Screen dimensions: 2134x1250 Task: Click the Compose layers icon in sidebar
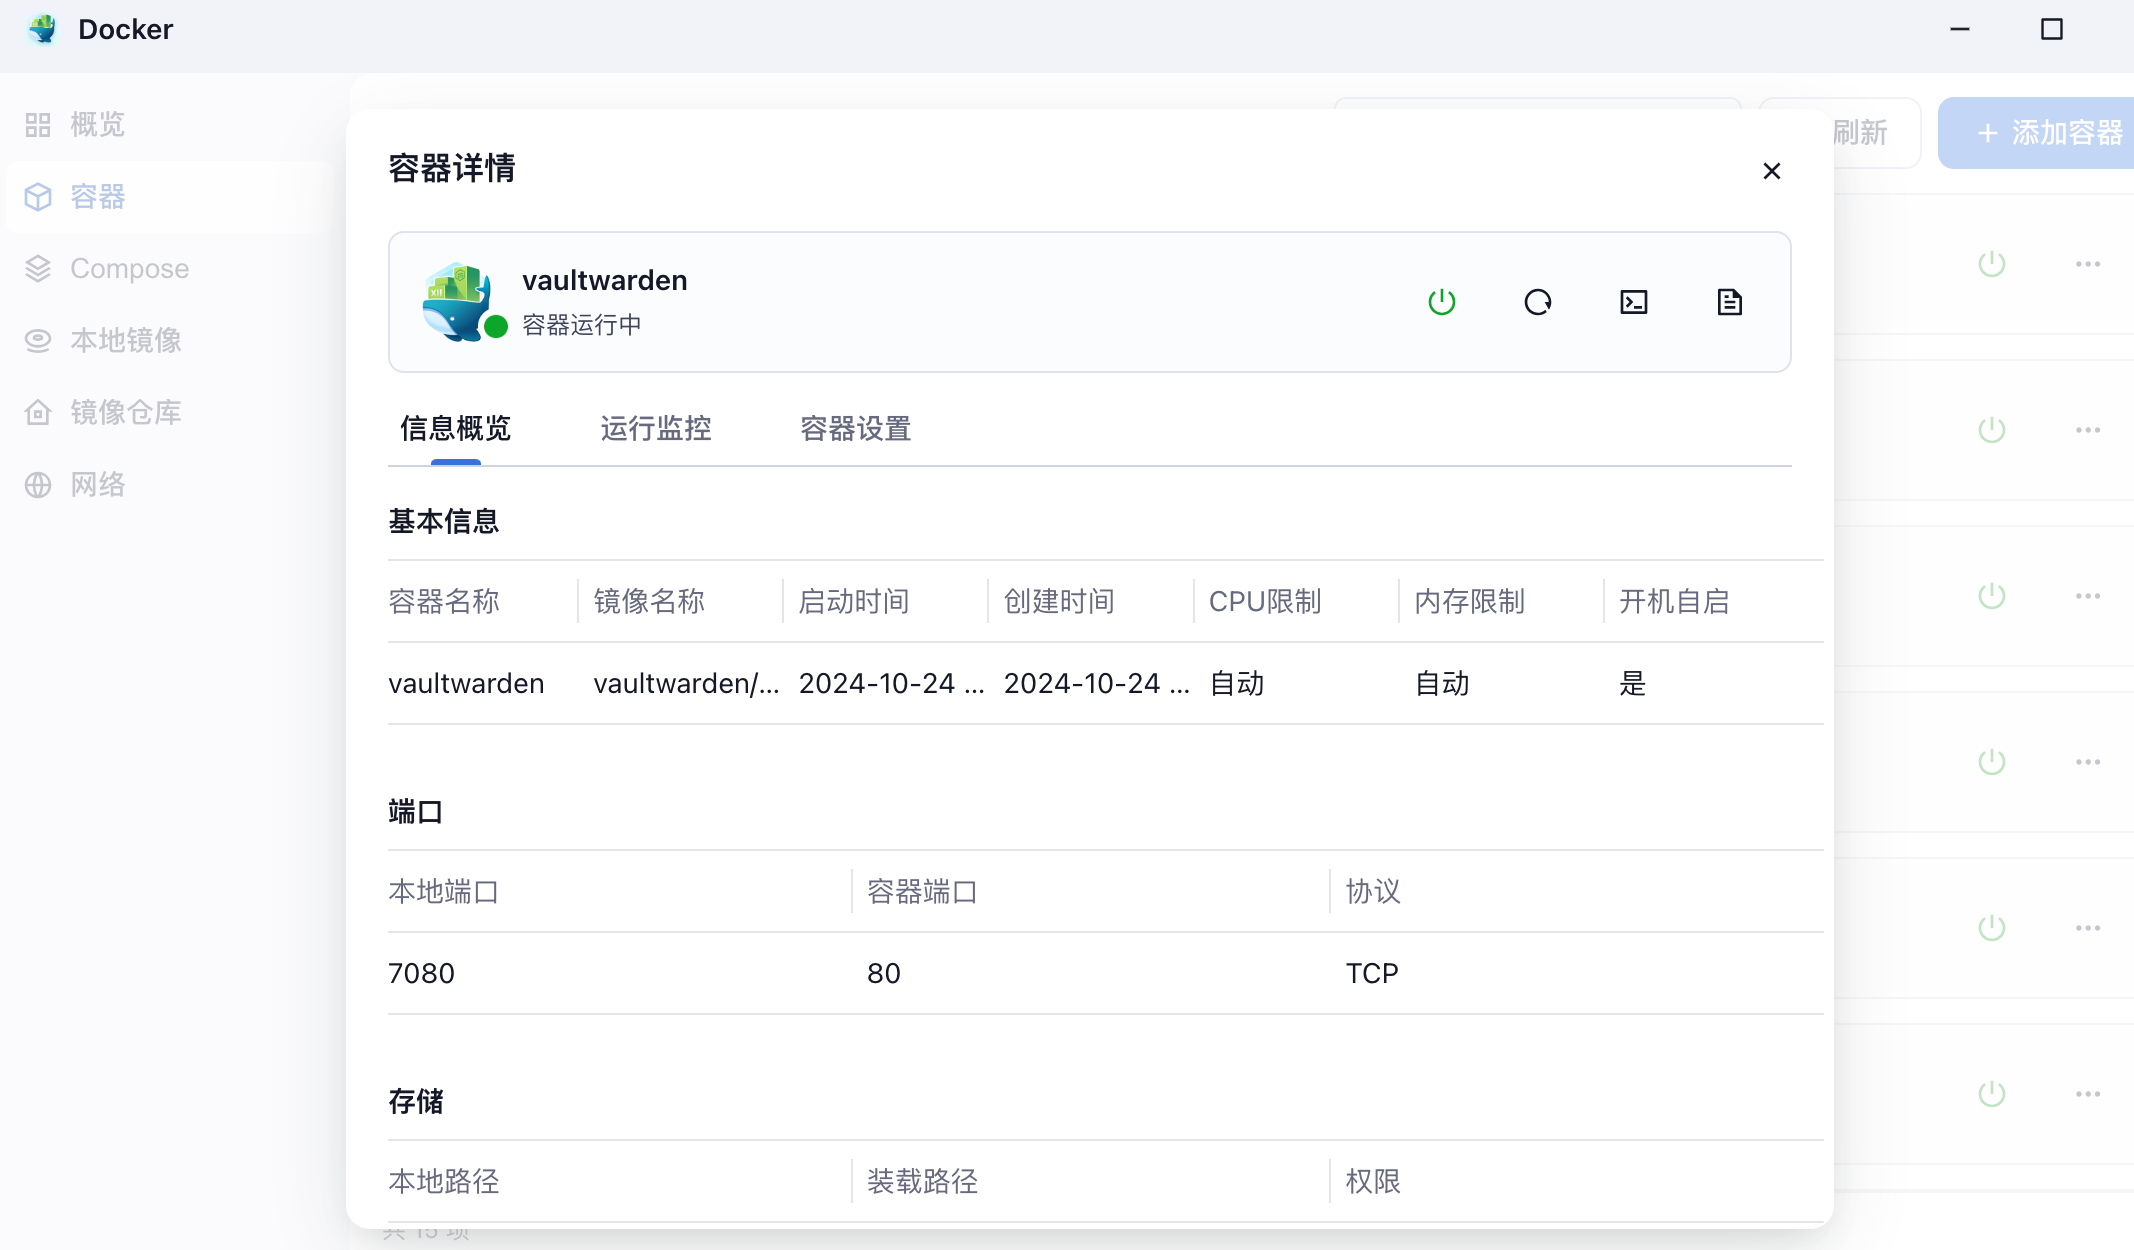[x=38, y=269]
